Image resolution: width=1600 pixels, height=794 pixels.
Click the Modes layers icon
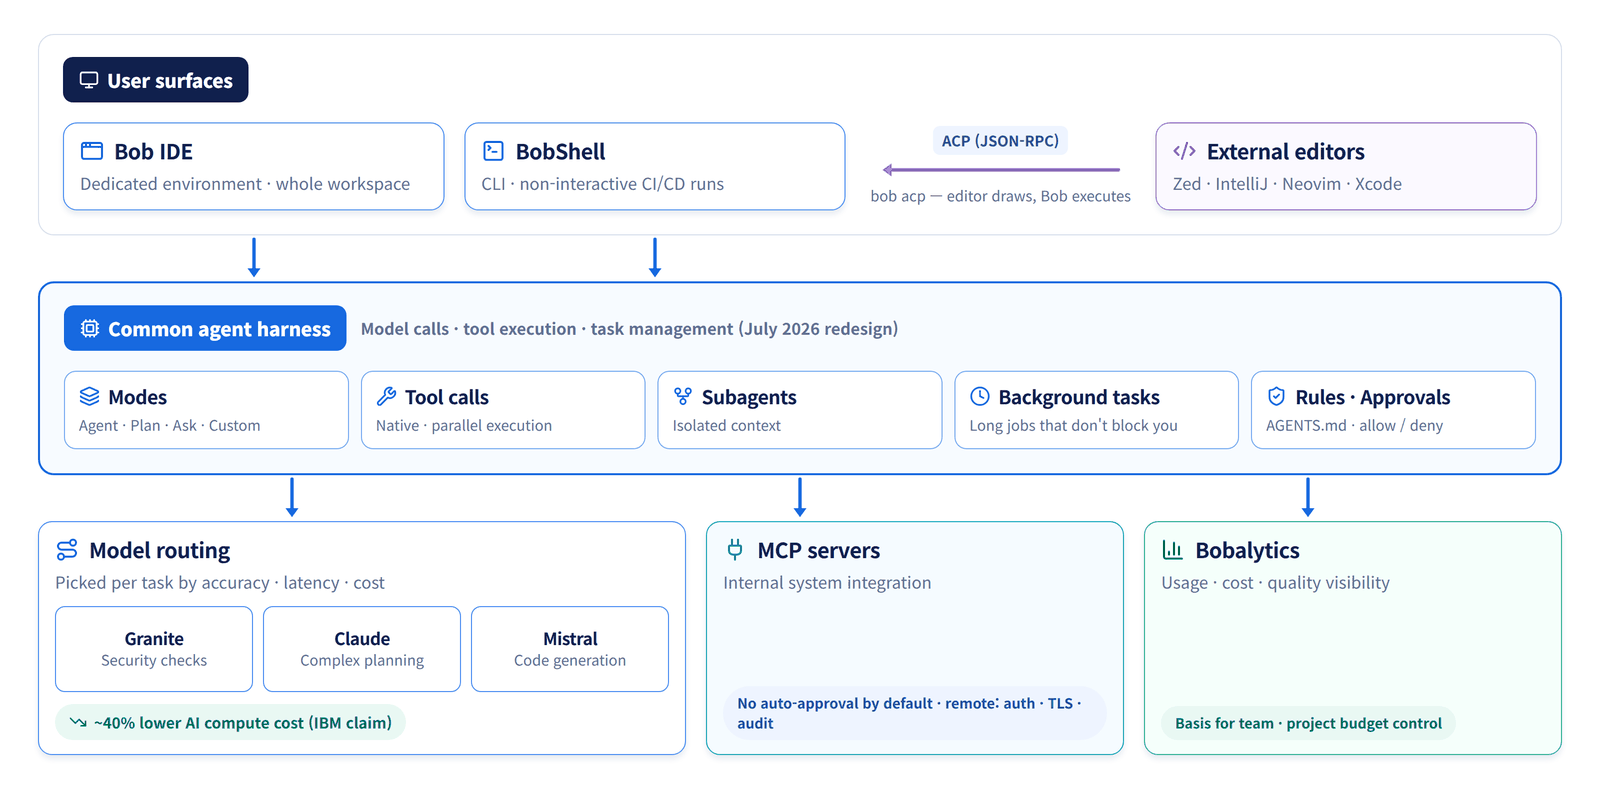pyautogui.click(x=89, y=396)
